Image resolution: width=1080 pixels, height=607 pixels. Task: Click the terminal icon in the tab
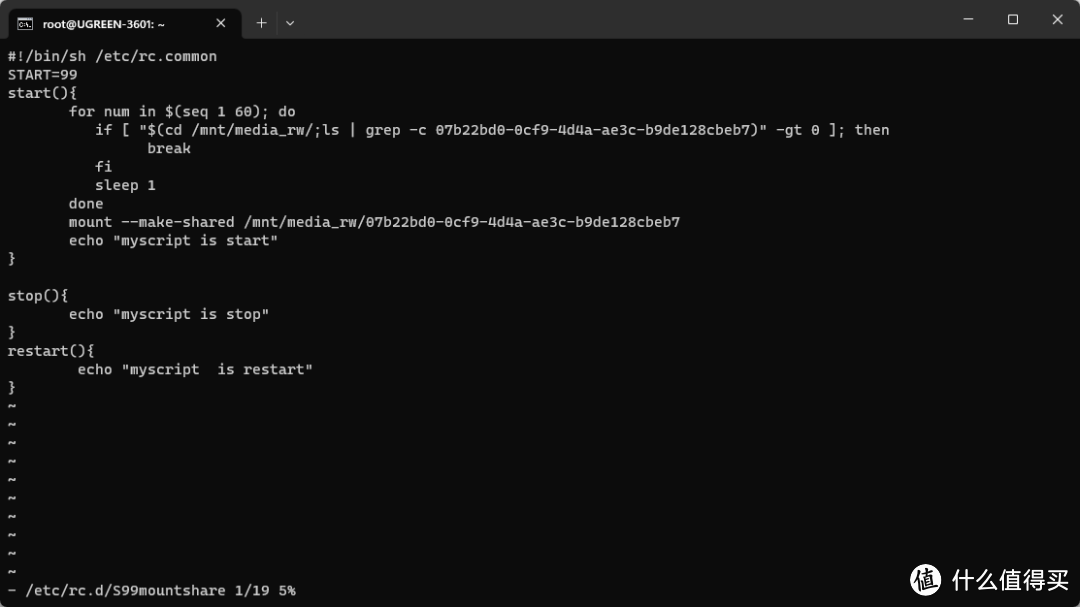pos(25,24)
